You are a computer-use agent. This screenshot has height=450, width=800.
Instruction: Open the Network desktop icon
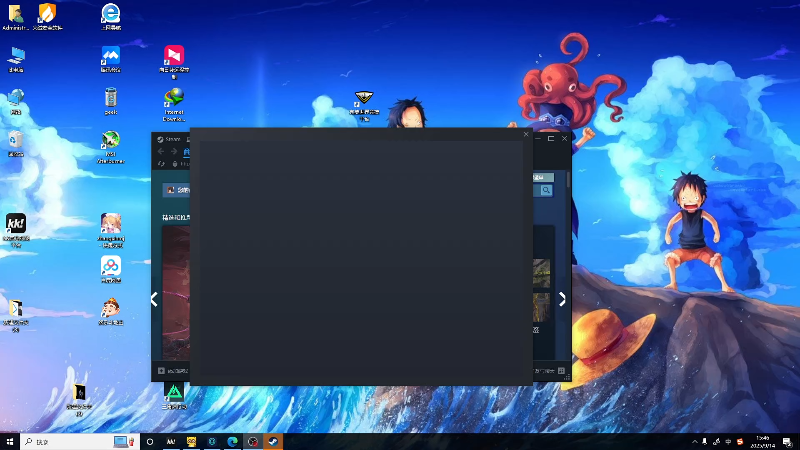point(16,102)
